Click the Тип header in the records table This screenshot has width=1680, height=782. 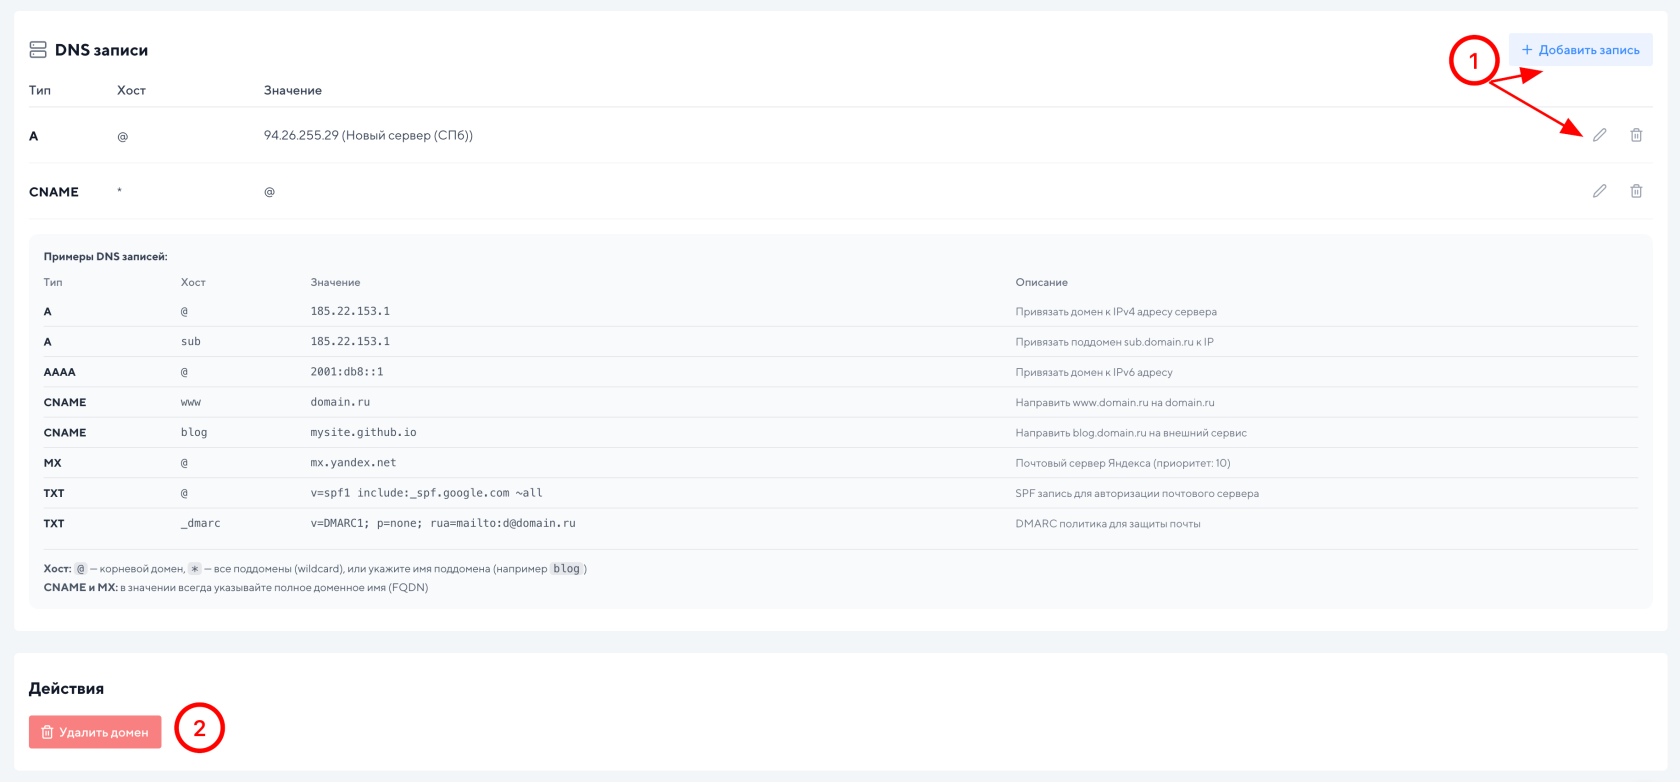point(40,90)
